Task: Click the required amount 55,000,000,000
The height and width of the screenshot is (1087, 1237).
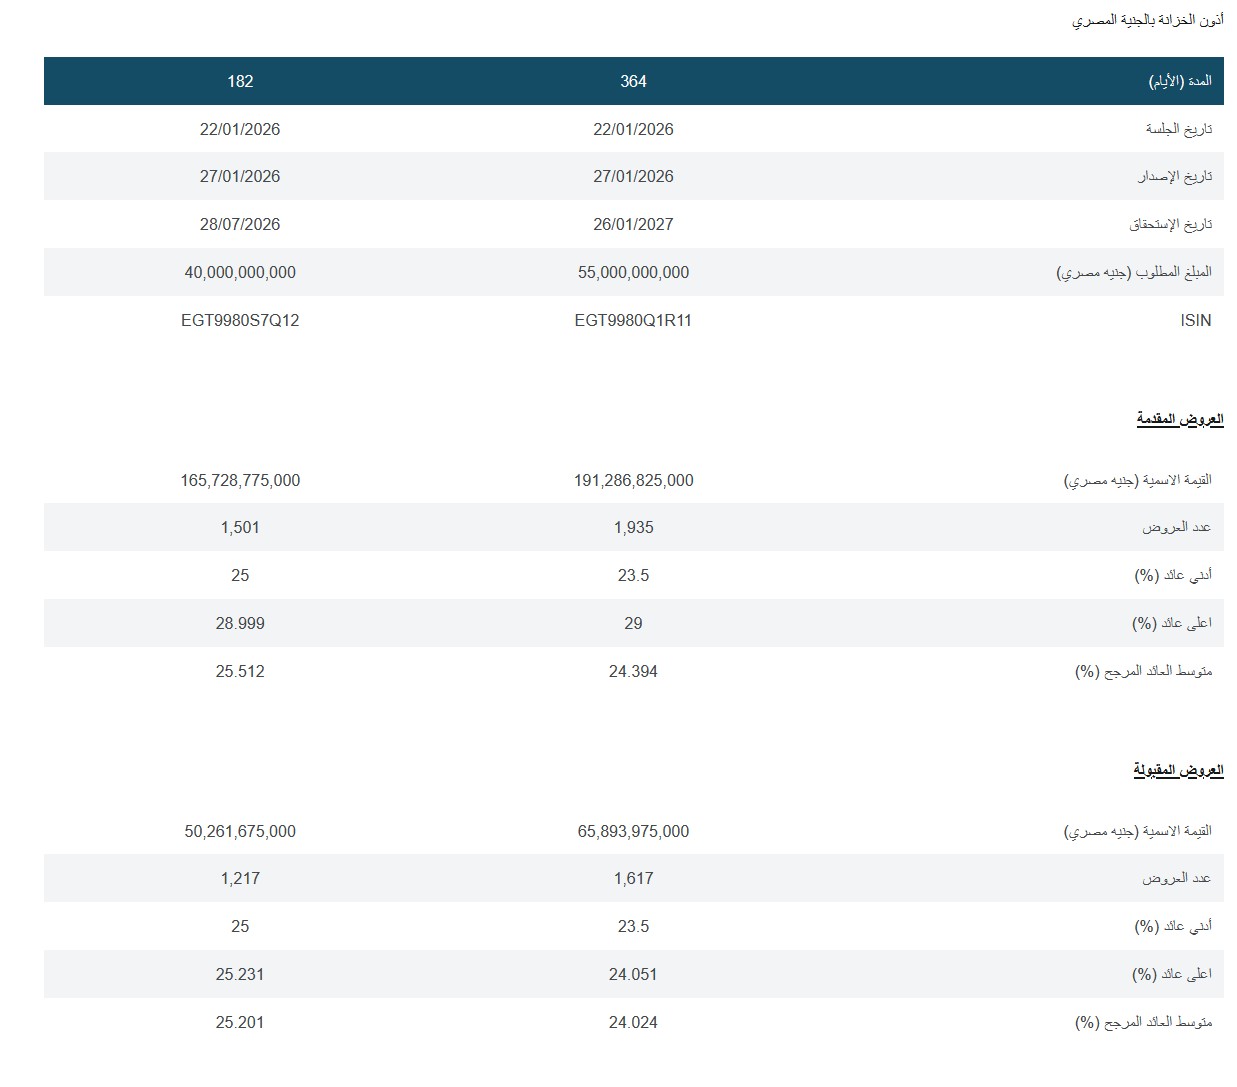Action: (x=633, y=272)
